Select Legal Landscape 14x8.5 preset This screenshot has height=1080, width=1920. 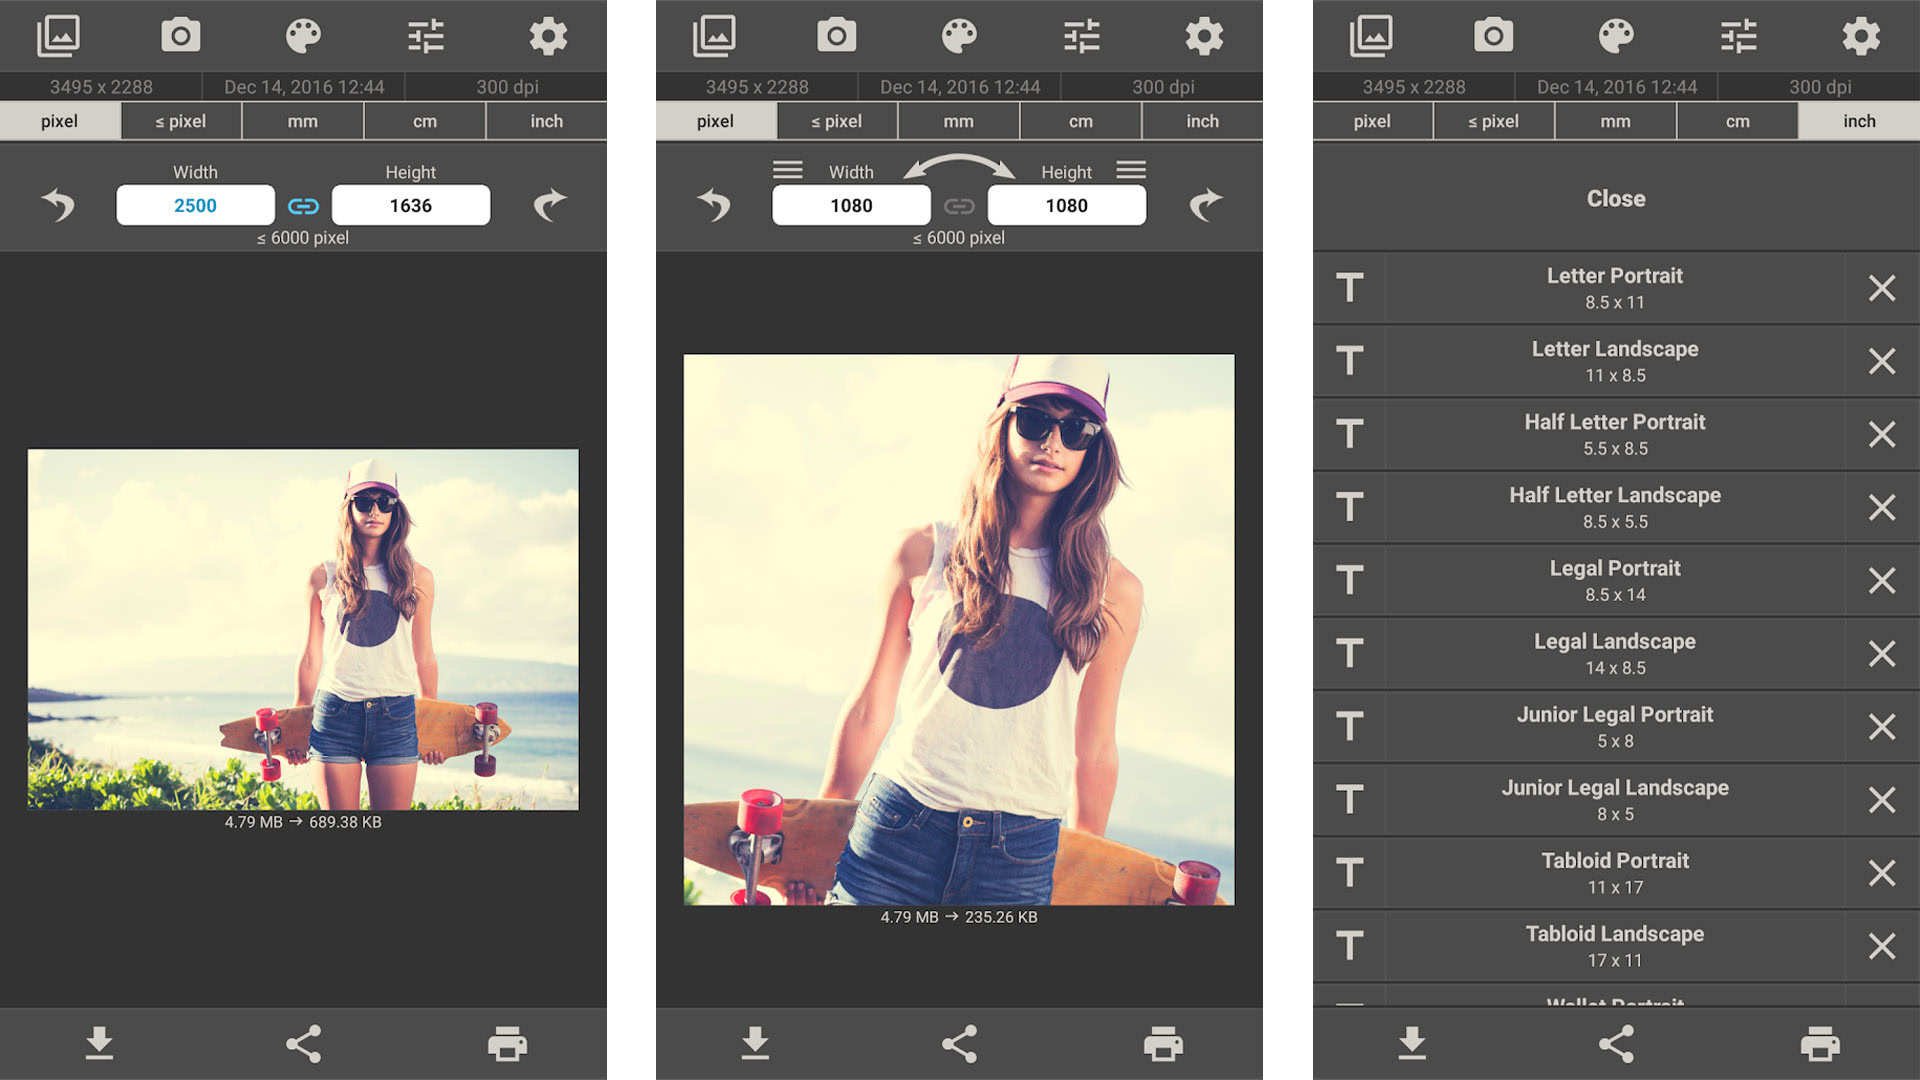[1615, 653]
